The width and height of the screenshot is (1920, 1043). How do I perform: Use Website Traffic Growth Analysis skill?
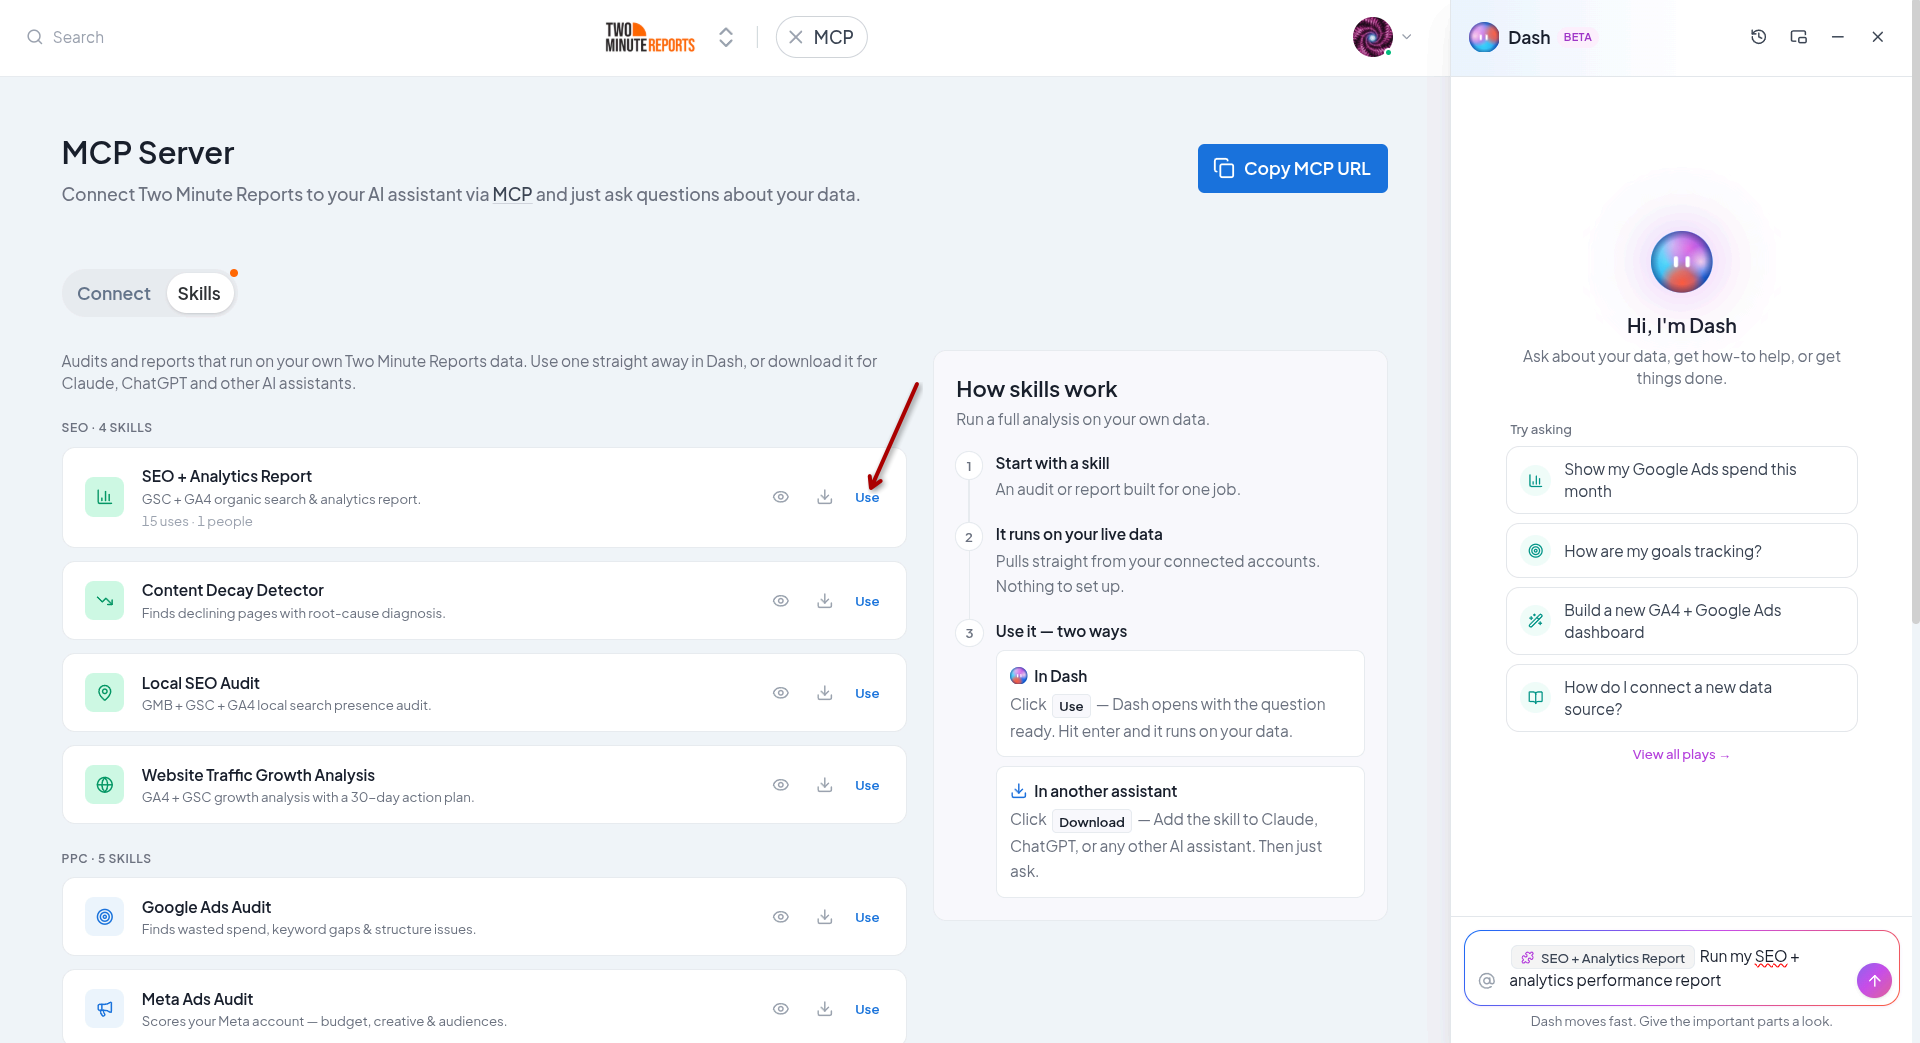(867, 785)
